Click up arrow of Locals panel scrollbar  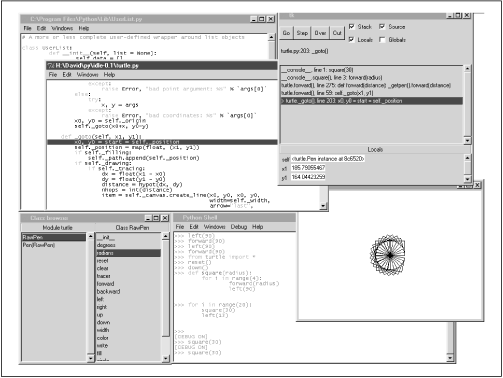(x=467, y=158)
